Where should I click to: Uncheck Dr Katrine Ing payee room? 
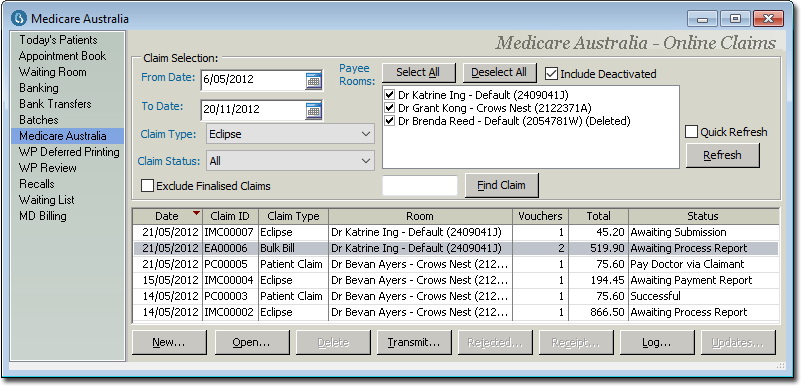point(389,95)
